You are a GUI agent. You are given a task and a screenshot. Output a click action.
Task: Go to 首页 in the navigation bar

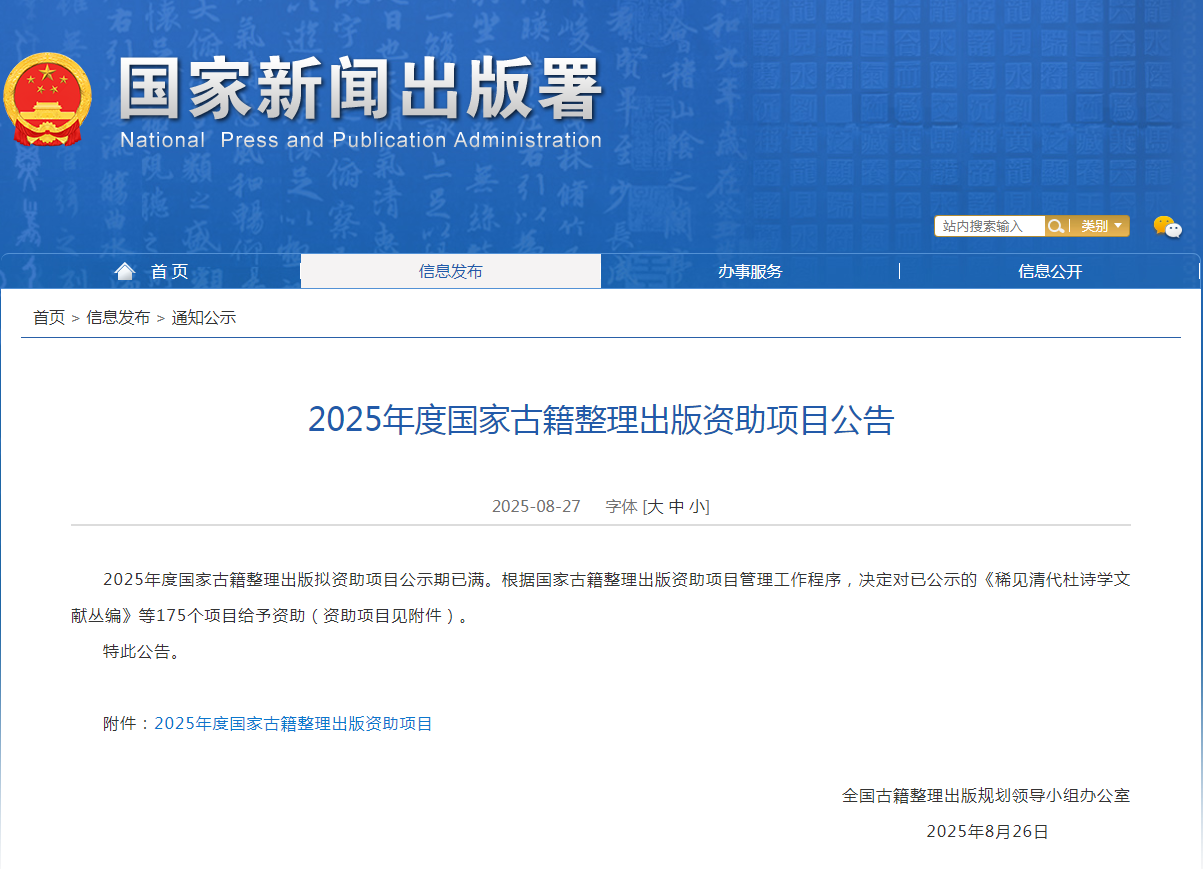click(169, 272)
